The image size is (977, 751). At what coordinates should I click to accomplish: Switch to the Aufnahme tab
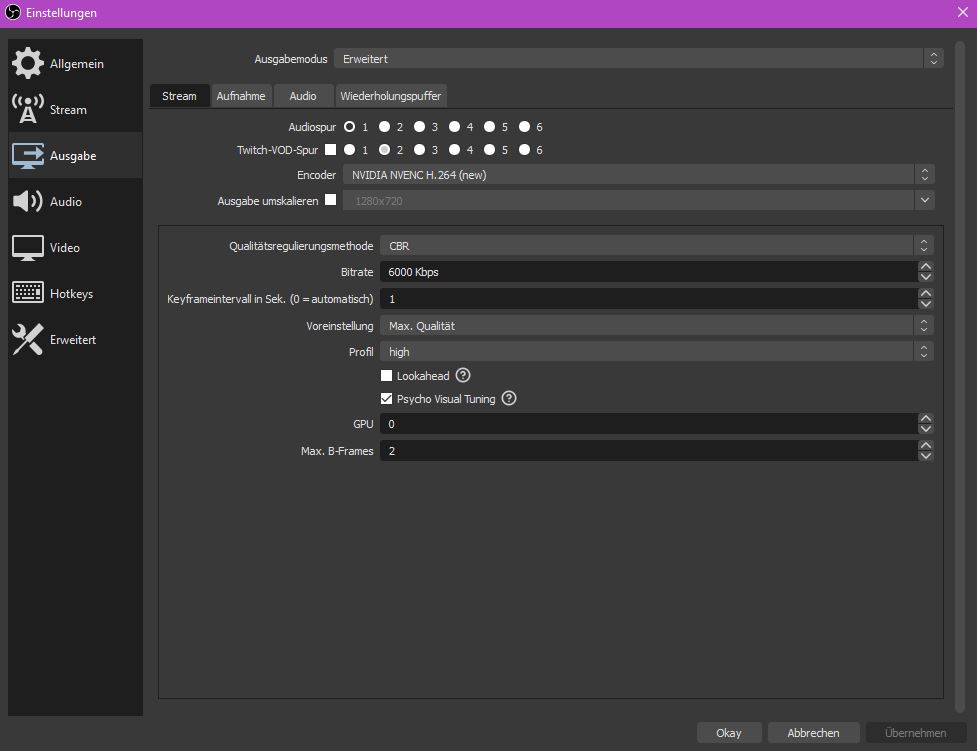[x=241, y=96]
